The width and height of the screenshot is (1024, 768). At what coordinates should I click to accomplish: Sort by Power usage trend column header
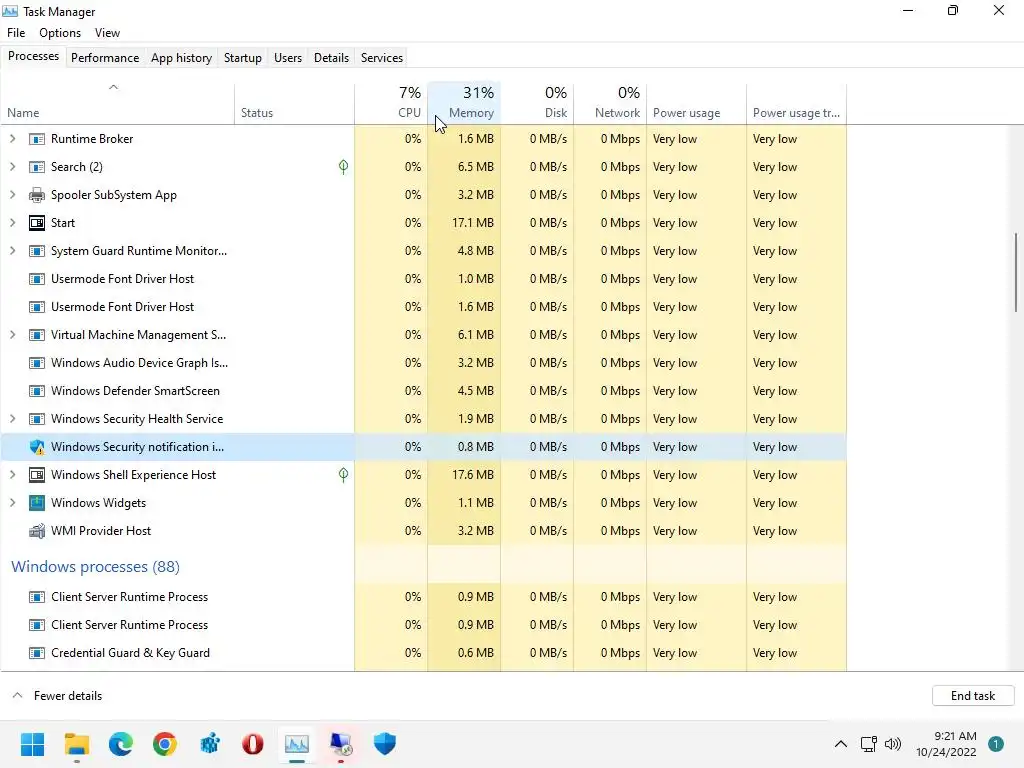click(797, 103)
